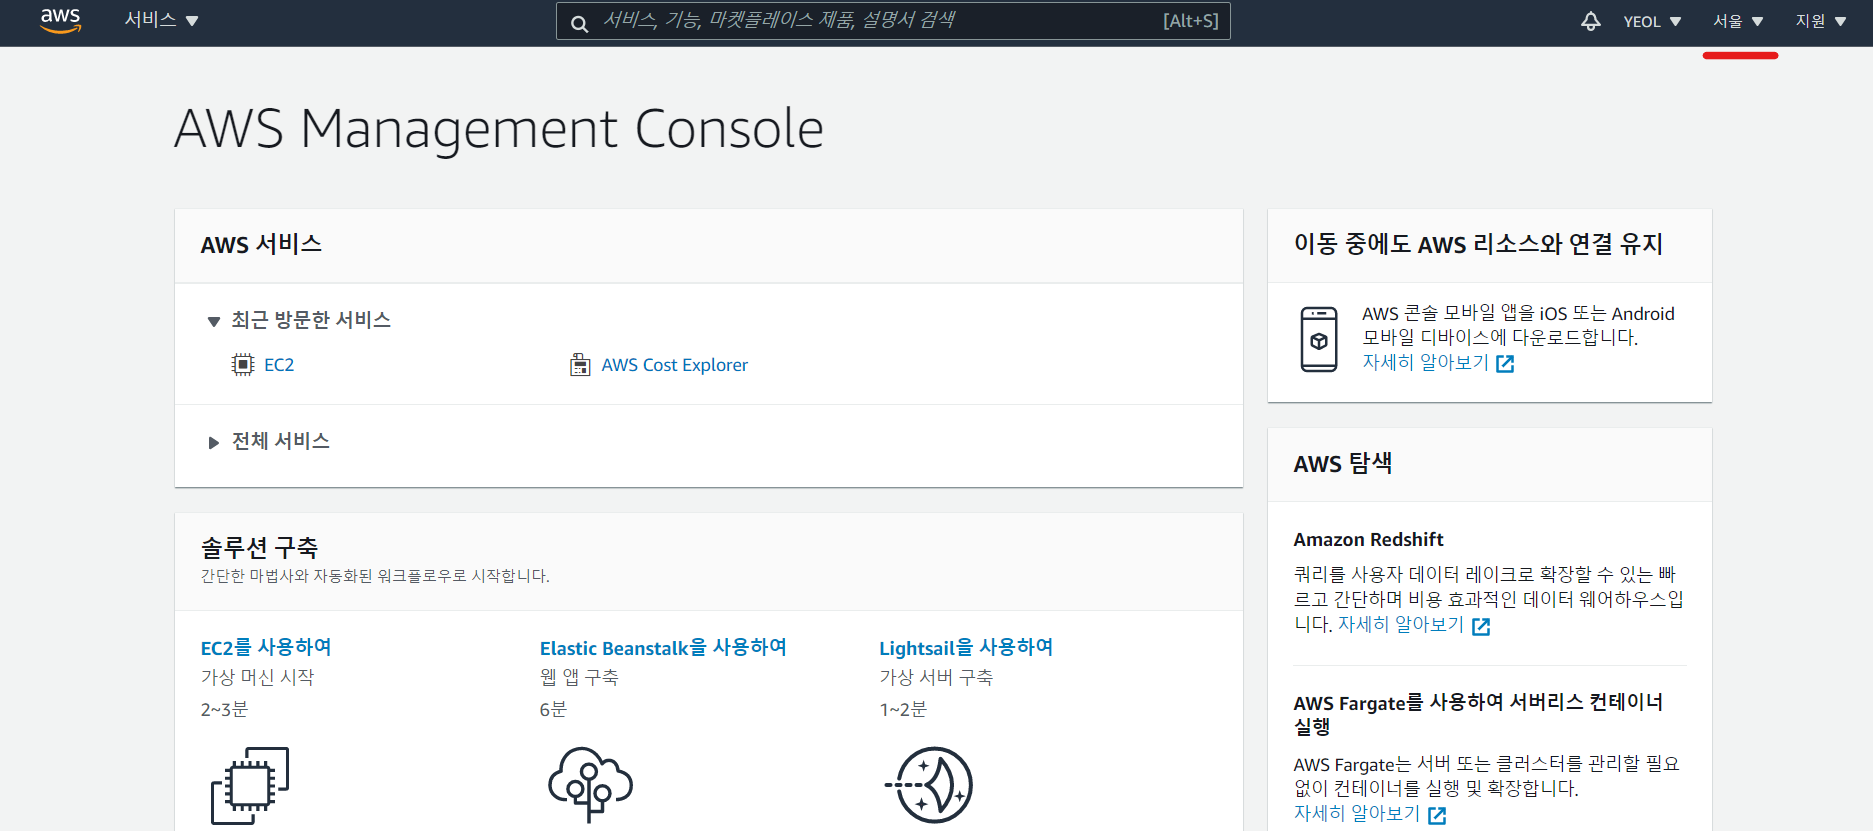Click the [Alt+S] shortcut hint in search
Viewport: 1873px width, 831px height.
(x=1190, y=21)
